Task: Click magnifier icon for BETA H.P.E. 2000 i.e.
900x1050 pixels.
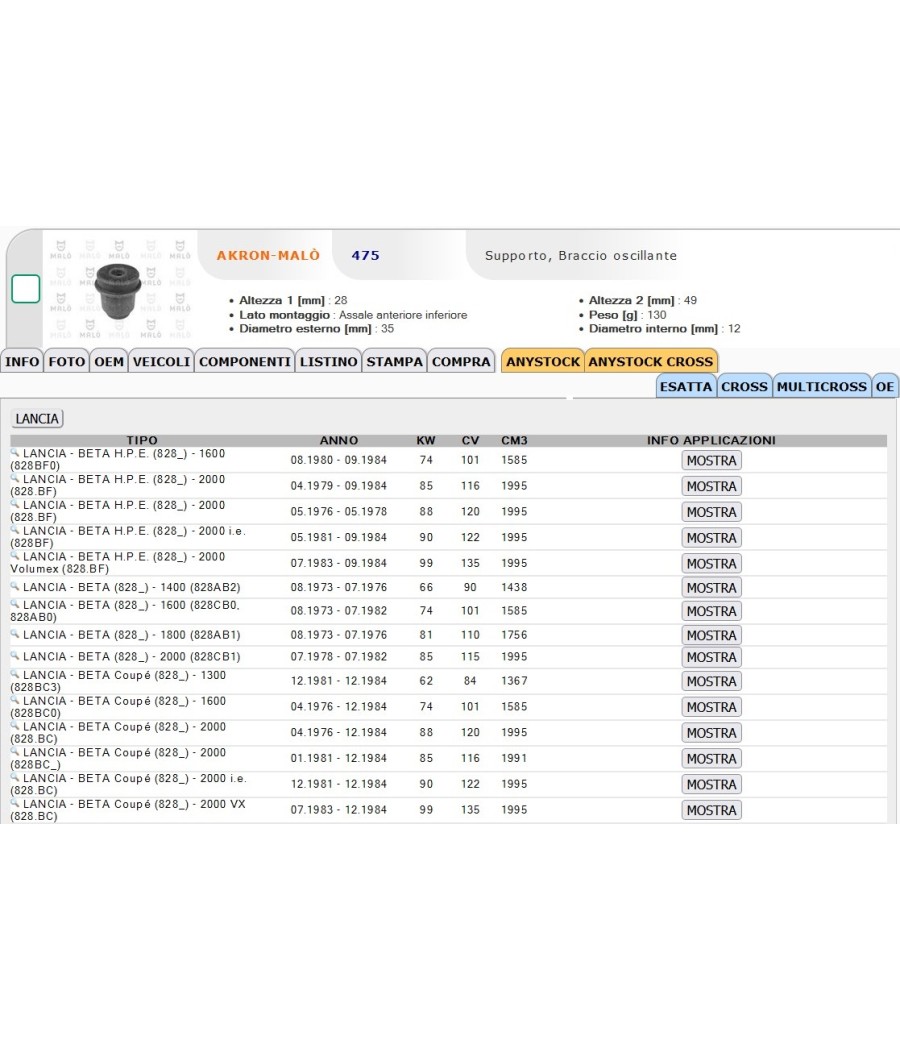Action: (x=15, y=530)
